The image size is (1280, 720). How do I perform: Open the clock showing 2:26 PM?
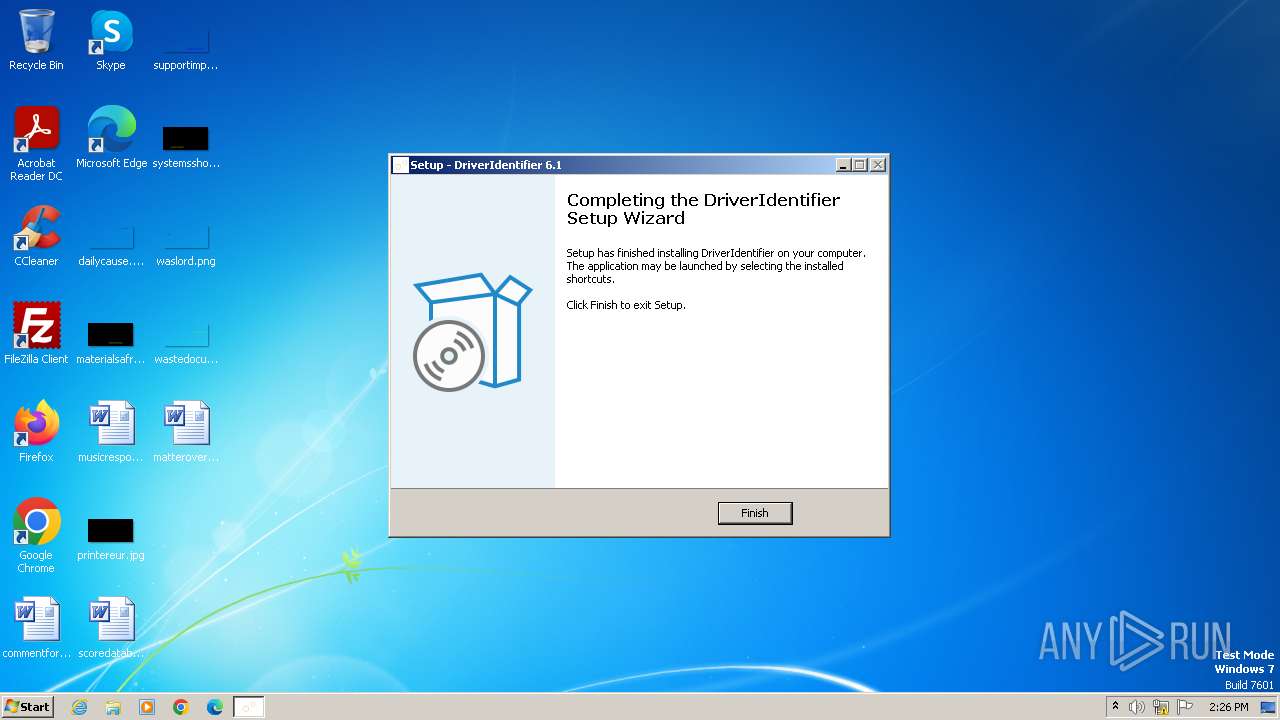pos(1229,707)
